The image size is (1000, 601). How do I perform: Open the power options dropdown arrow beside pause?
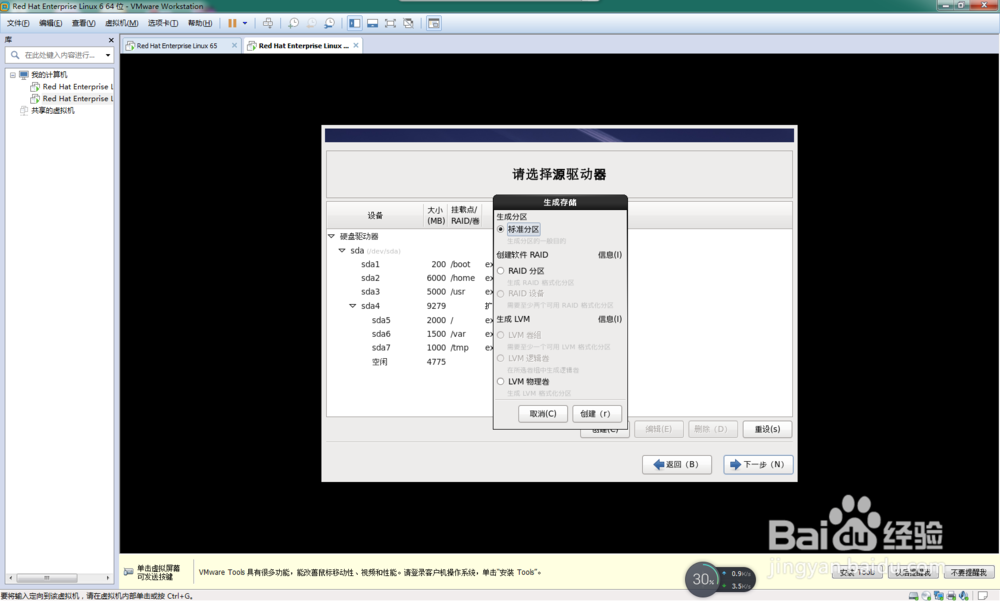245,23
